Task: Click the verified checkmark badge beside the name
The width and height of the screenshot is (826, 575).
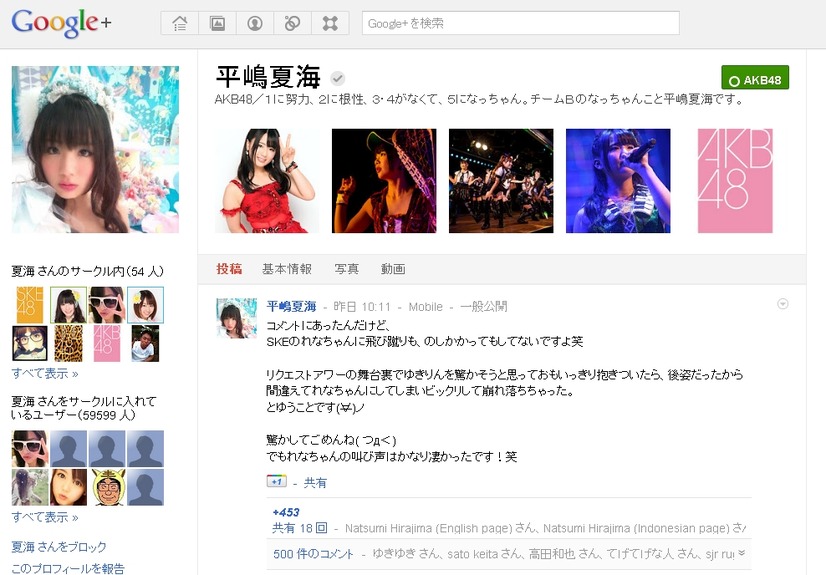Action: (338, 79)
